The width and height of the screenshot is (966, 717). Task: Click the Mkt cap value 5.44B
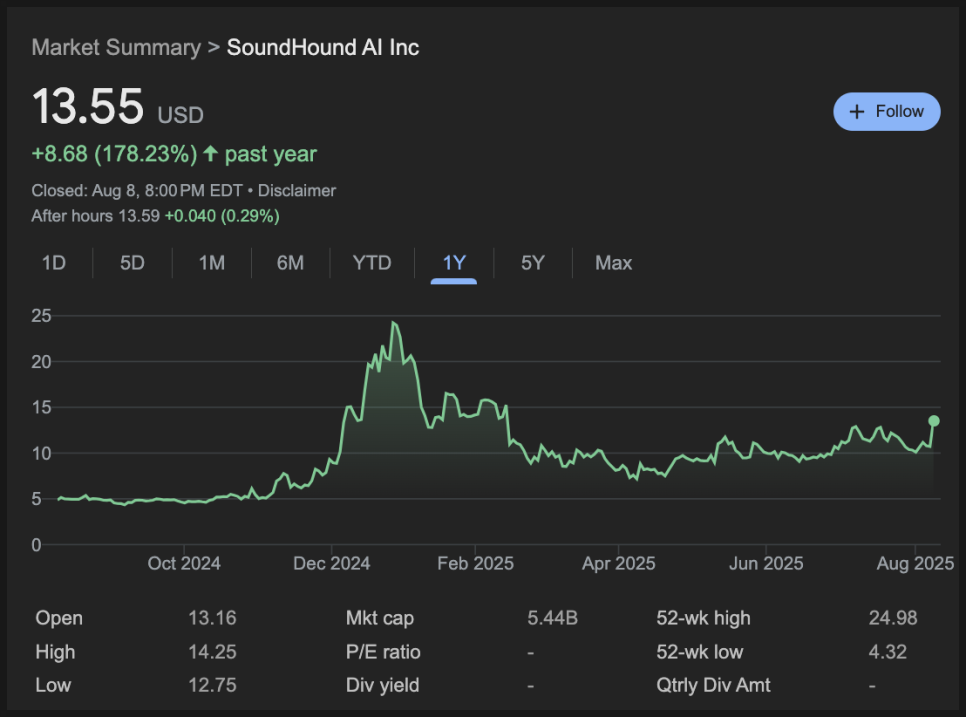pyautogui.click(x=553, y=618)
